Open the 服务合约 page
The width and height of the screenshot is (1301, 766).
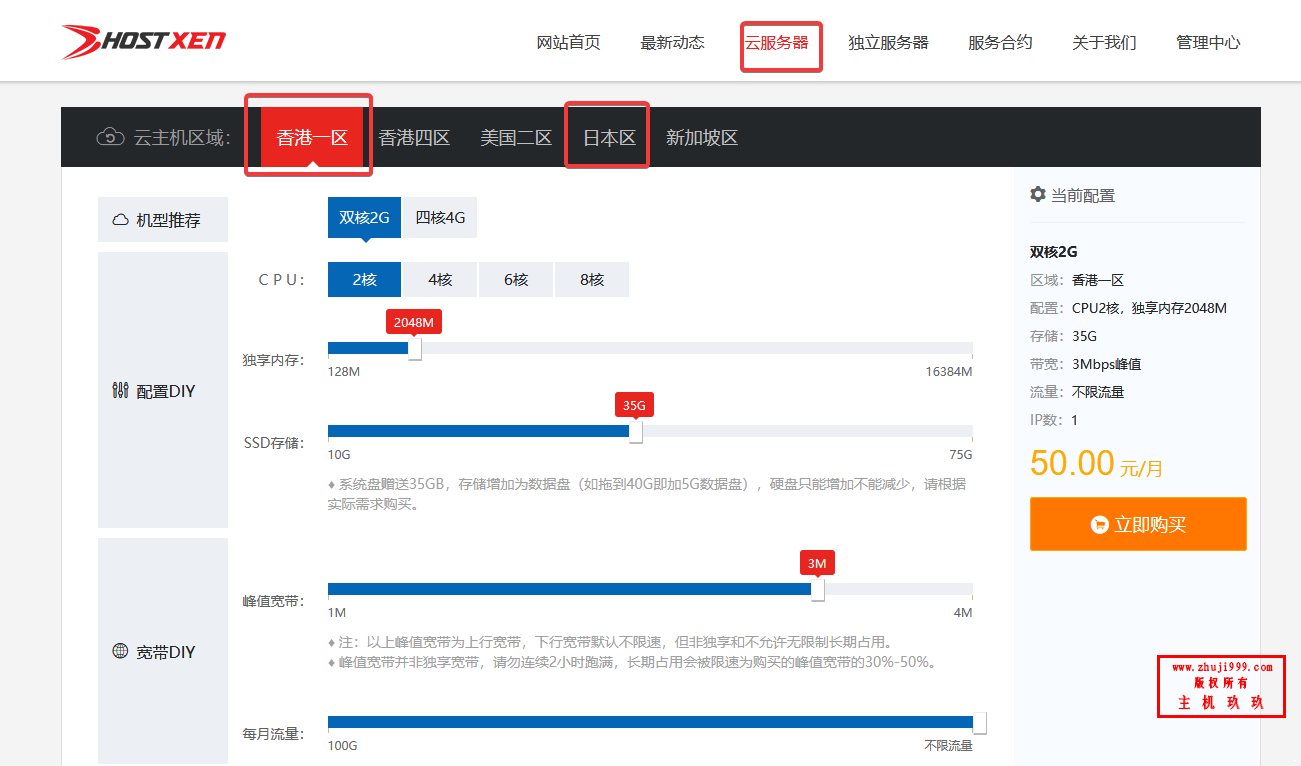pyautogui.click(x=1001, y=43)
